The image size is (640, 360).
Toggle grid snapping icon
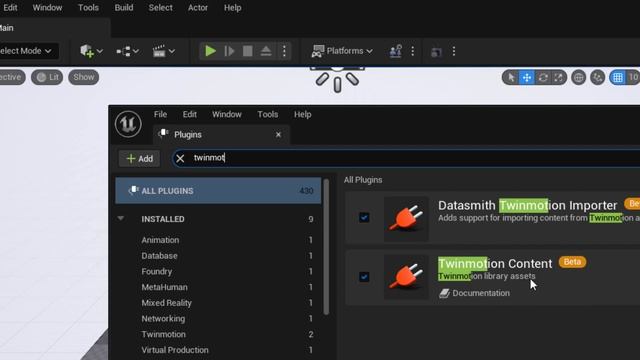(x=618, y=77)
